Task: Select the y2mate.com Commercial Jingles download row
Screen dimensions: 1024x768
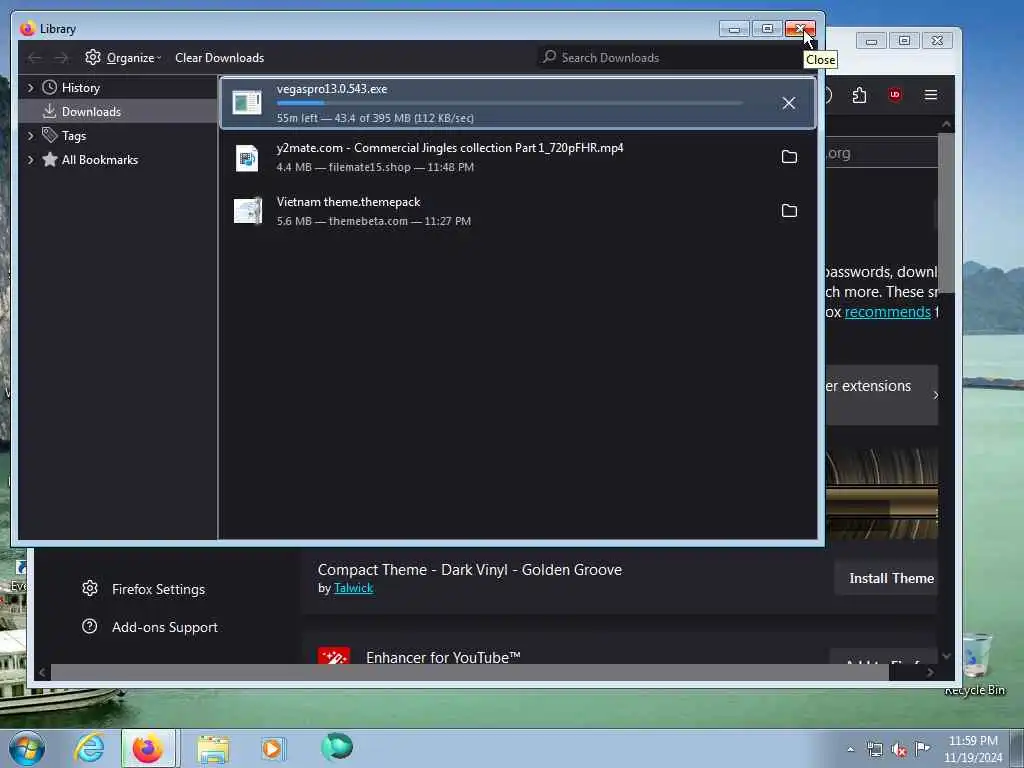Action: (x=518, y=157)
